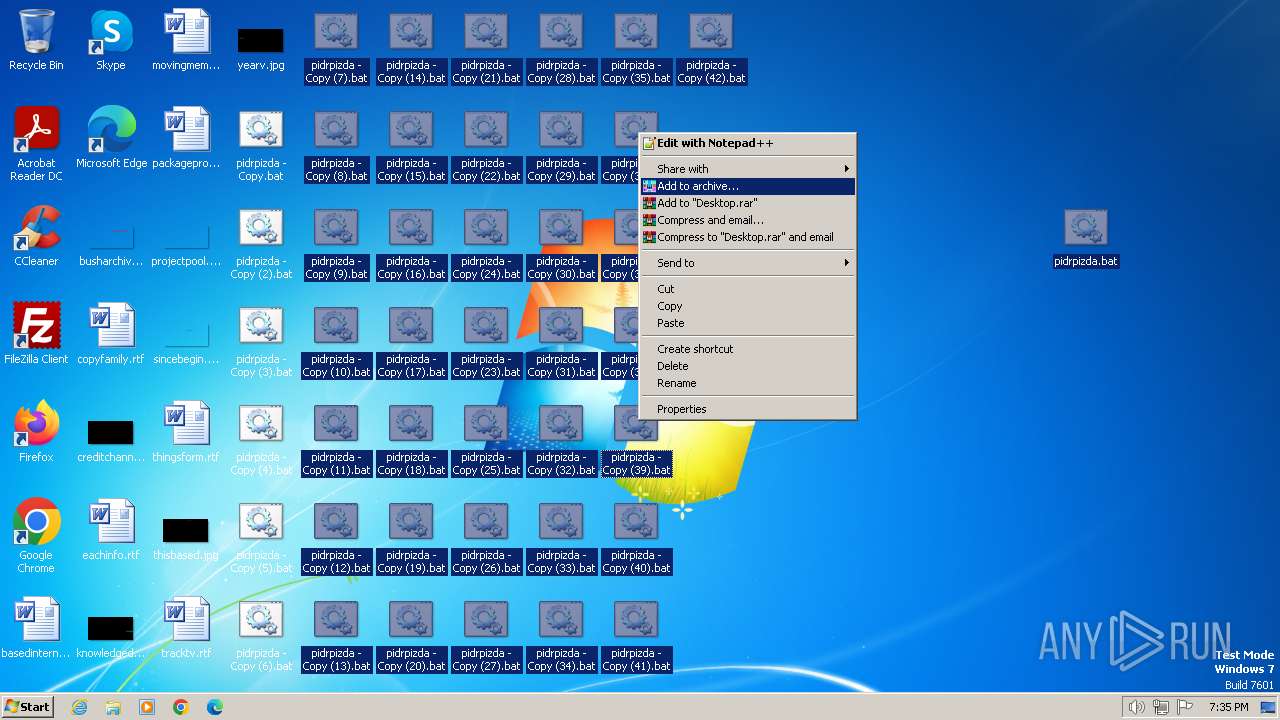Viewport: 1280px width, 720px height.
Task: Select pidrpizda - Copy (25).bat file
Action: 486,440
